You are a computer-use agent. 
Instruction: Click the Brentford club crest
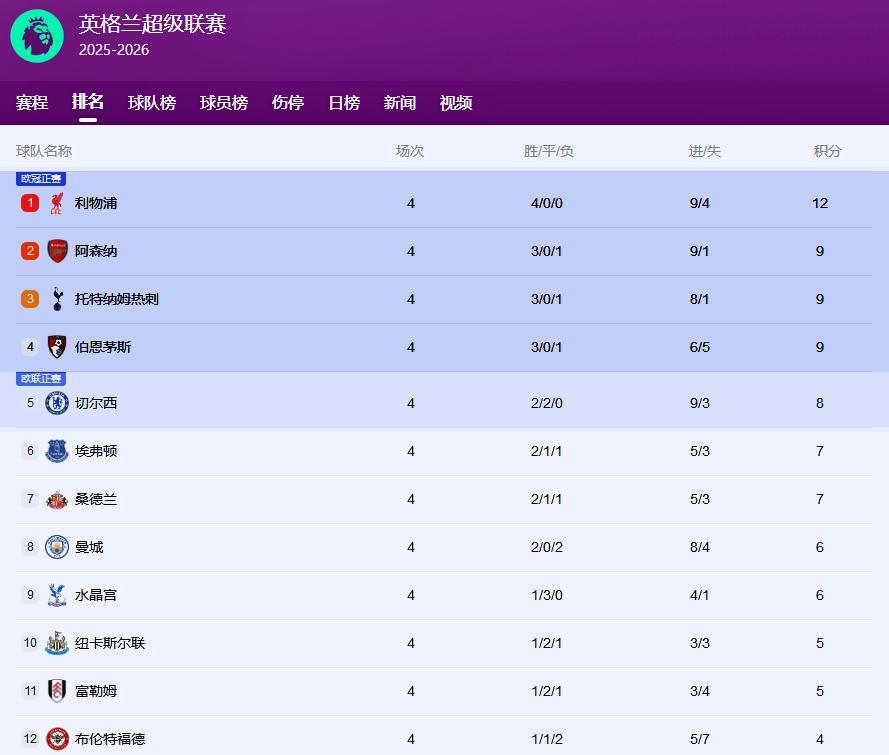(57, 739)
